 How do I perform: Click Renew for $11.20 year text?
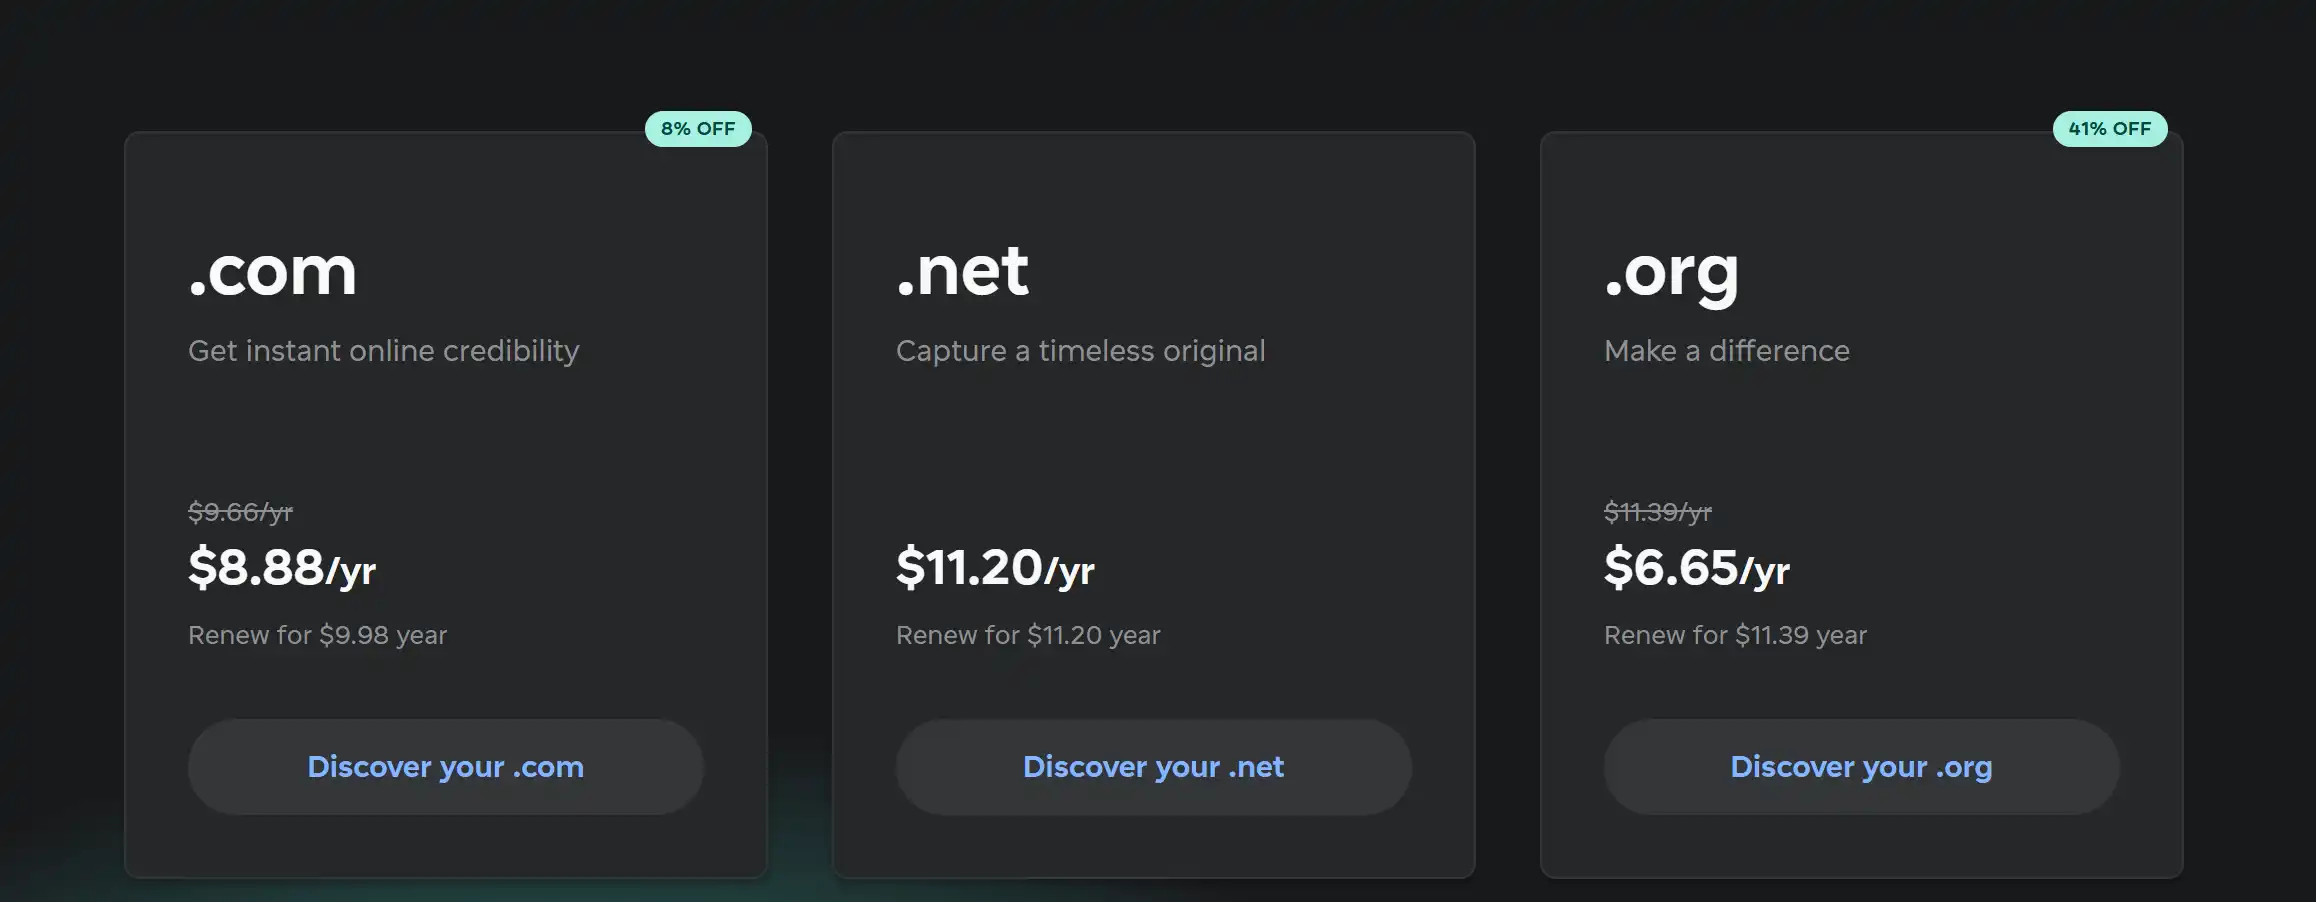pos(1028,635)
